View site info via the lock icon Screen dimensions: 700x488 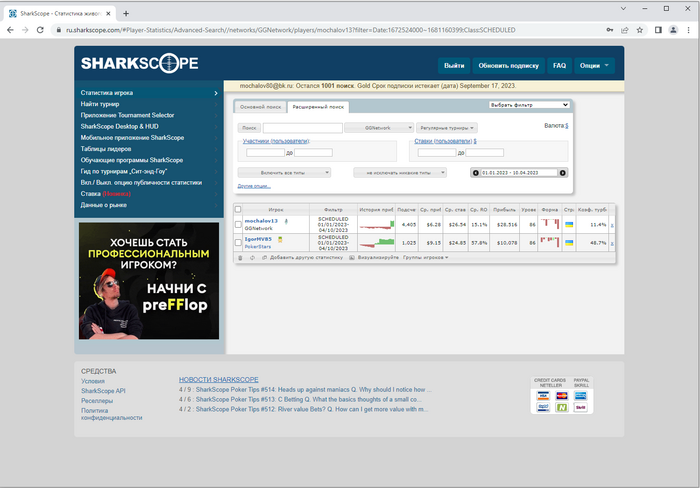coord(58,30)
